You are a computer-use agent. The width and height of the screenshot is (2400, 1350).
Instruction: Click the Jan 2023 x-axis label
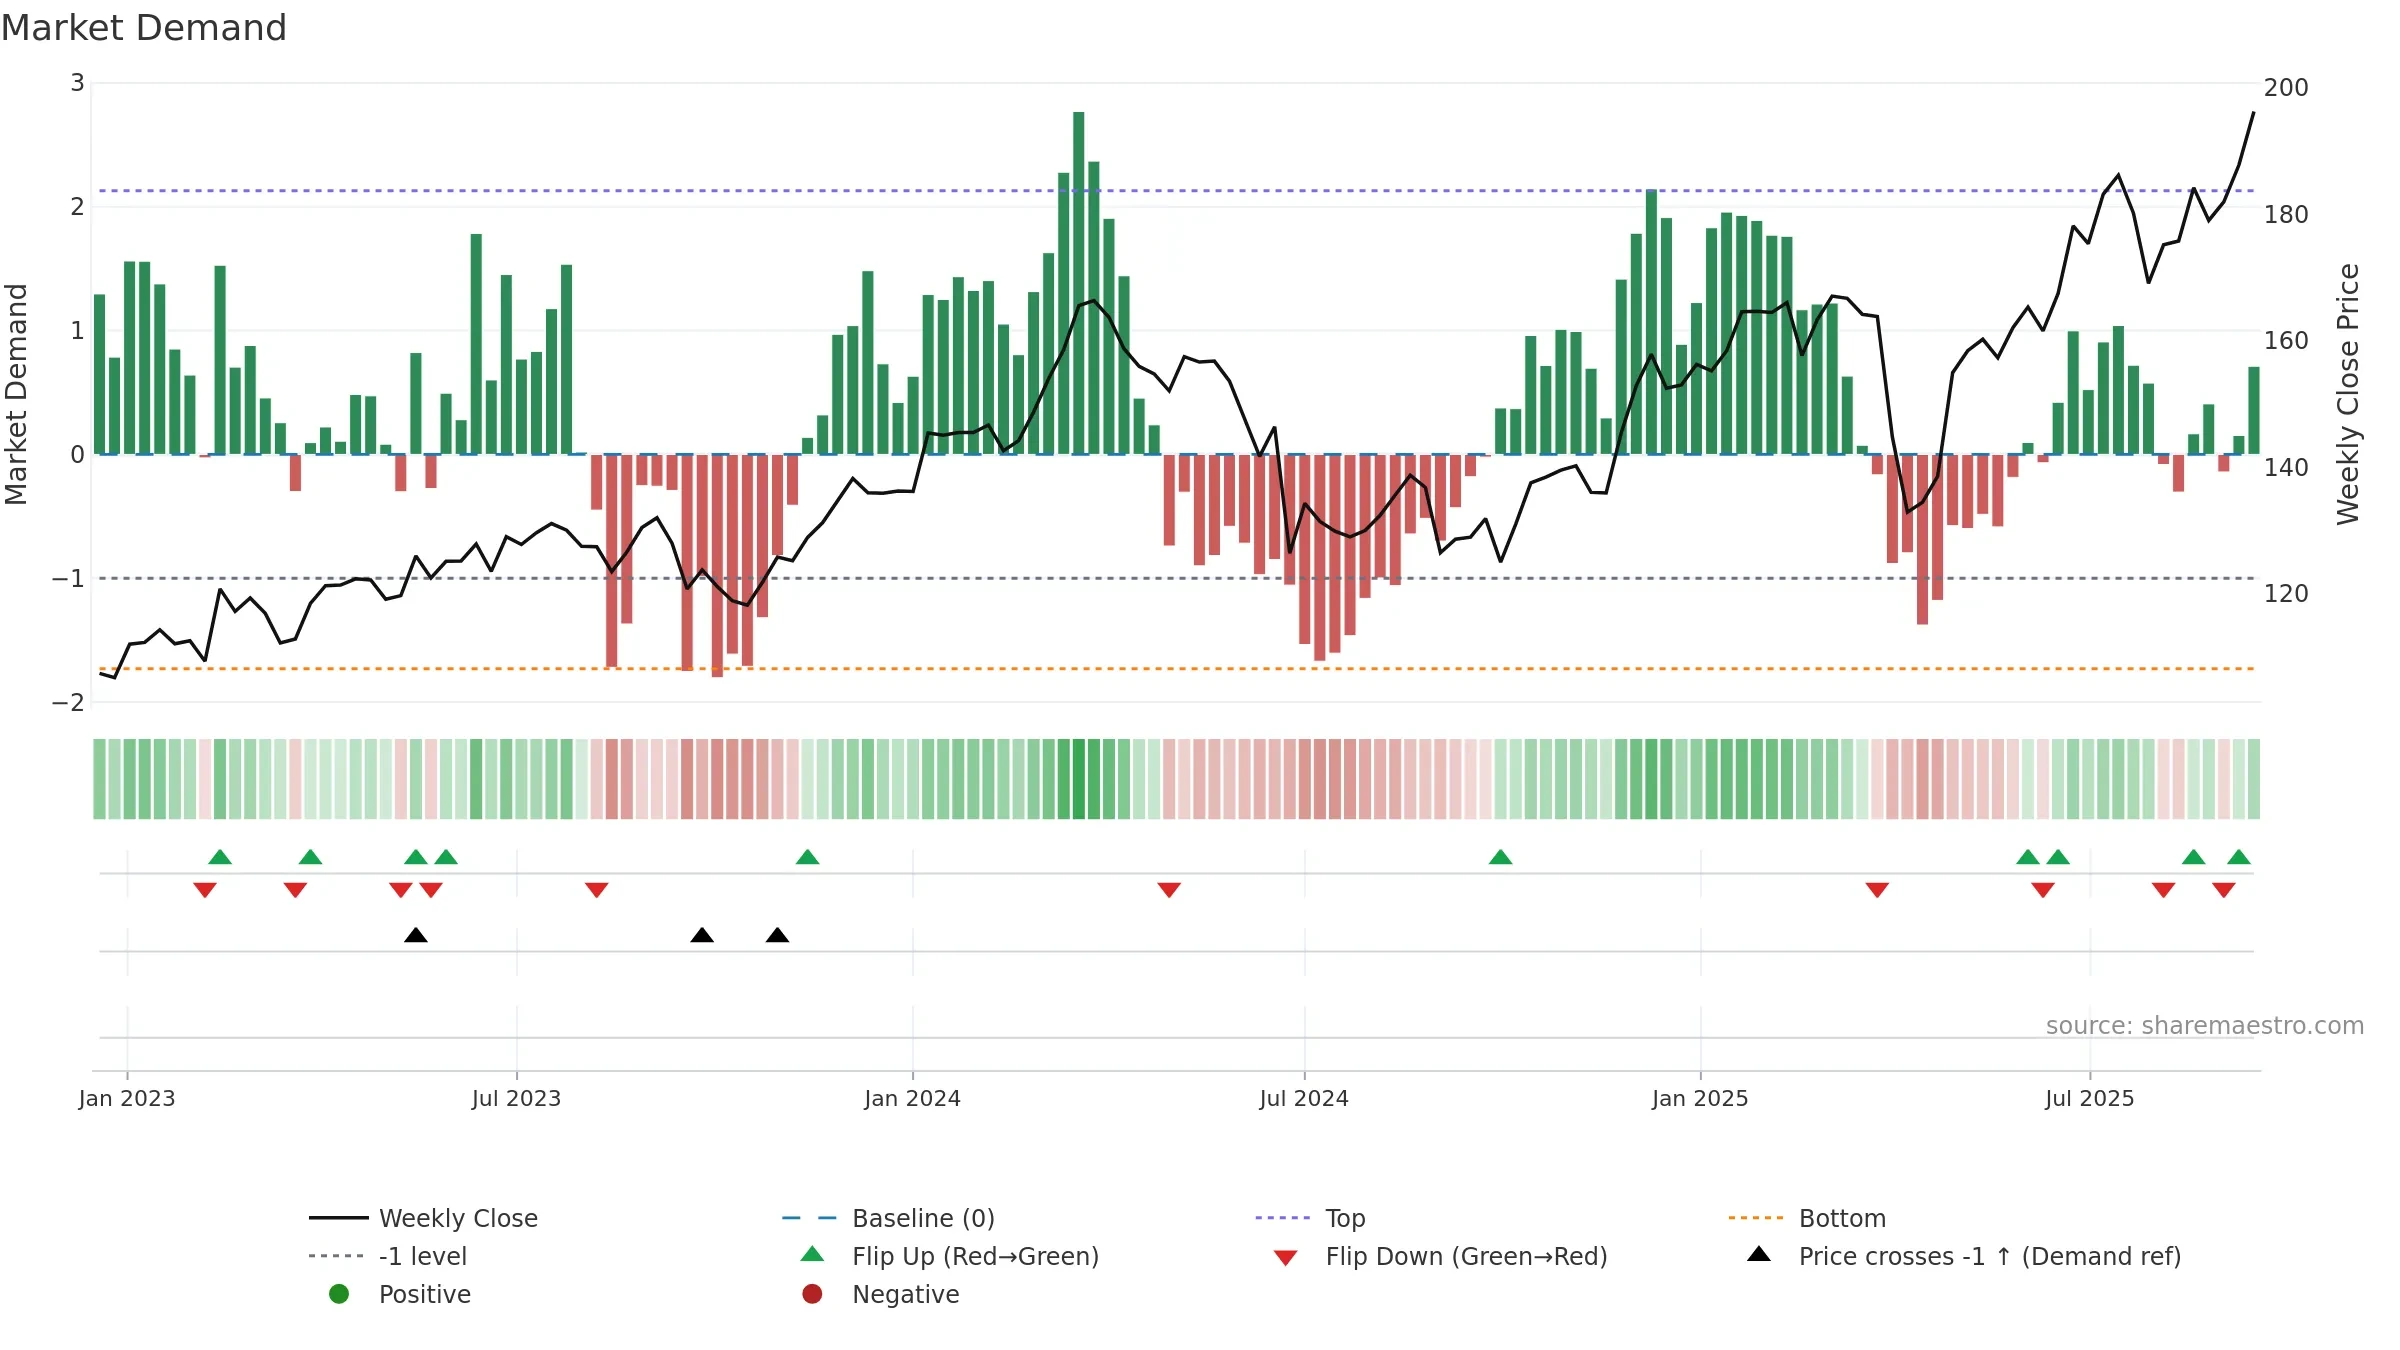(127, 1098)
